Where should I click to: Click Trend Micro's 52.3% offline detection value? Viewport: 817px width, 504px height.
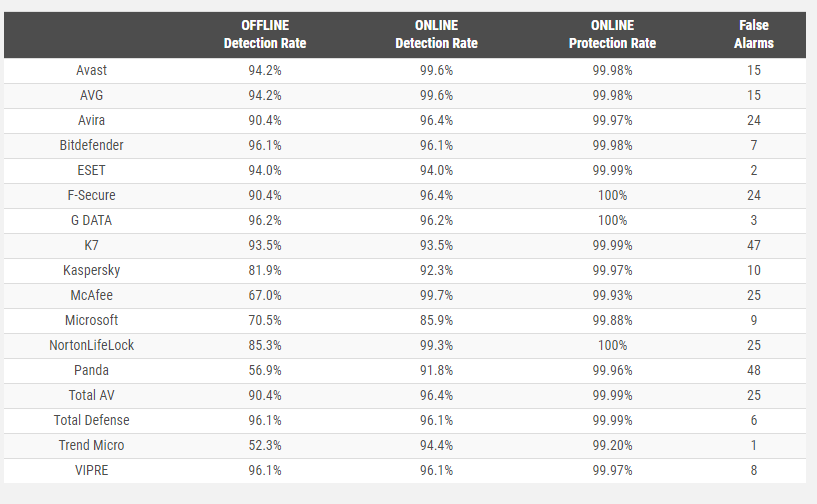point(265,446)
